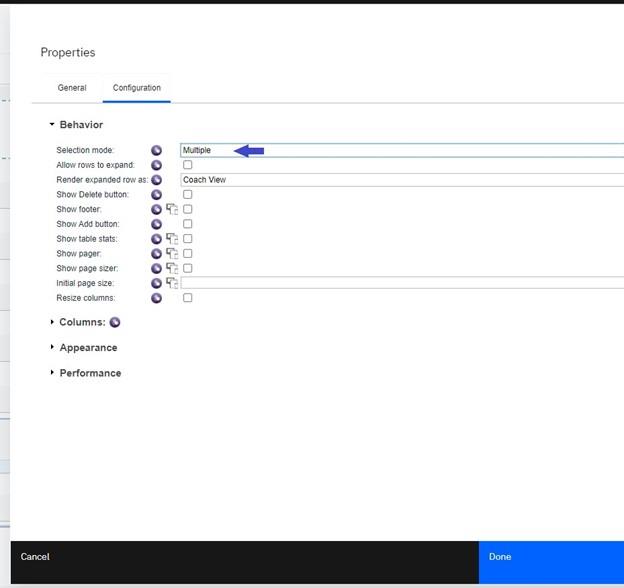The width and height of the screenshot is (624, 588).
Task: Click the binding icon beside Show Add button
Action: point(156,224)
